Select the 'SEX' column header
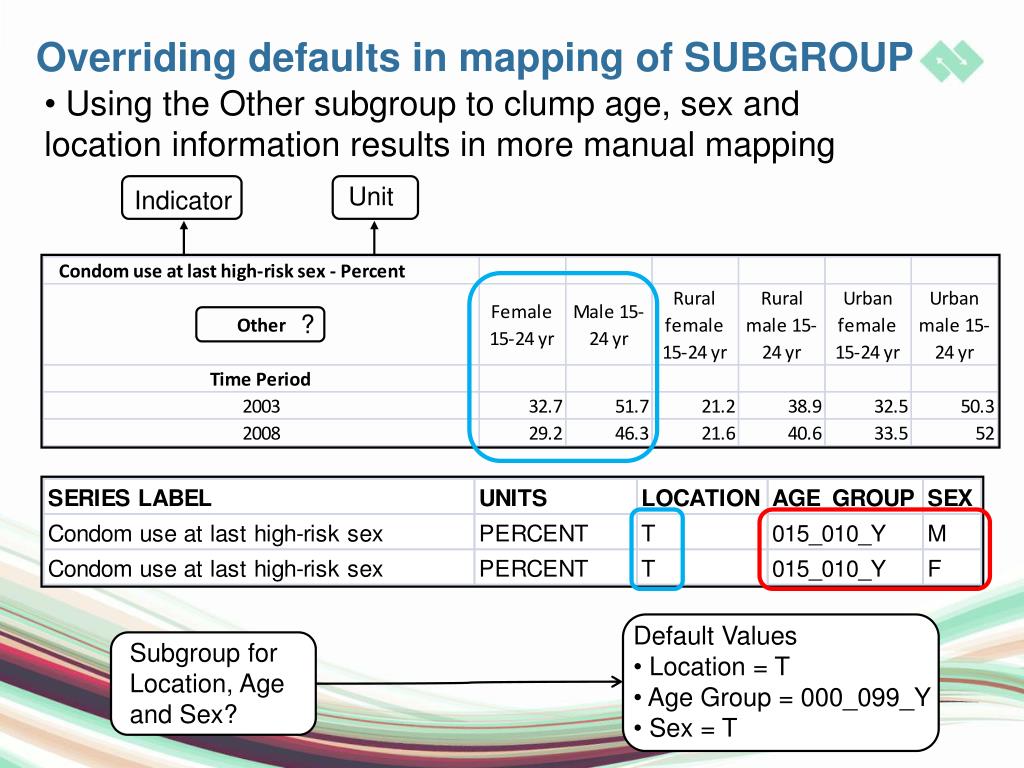The image size is (1024, 768). click(x=950, y=498)
